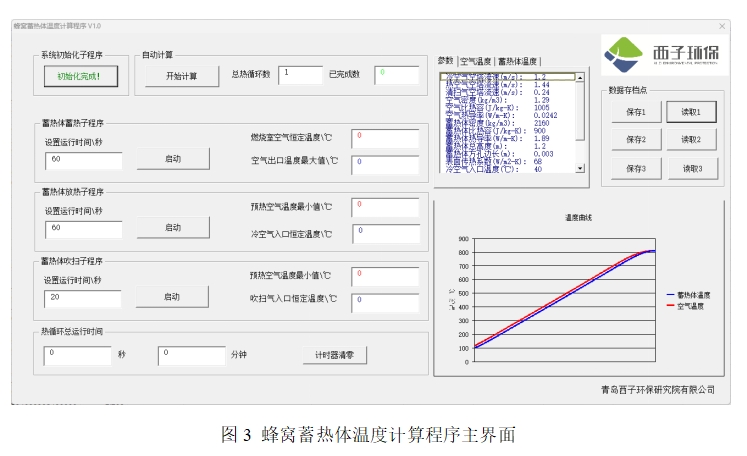
Task: Click the 燃烧室空气恒定温度 field
Action: coord(385,139)
